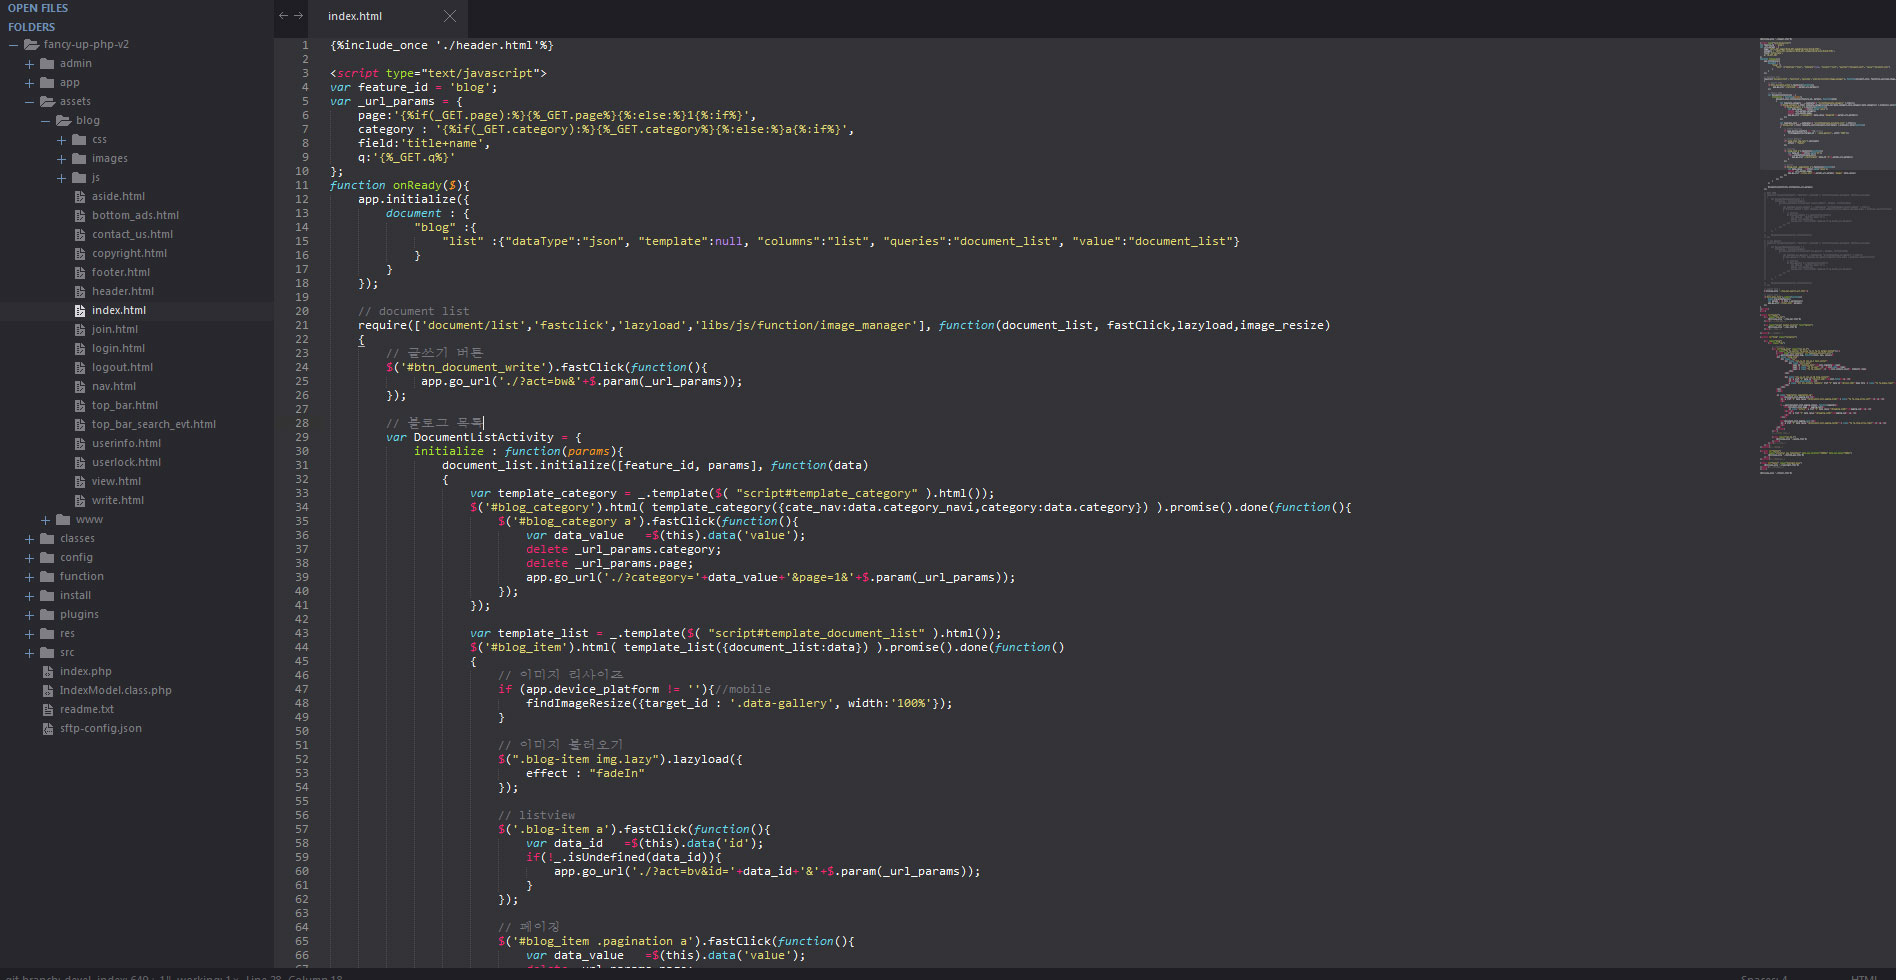1896x980 pixels.
Task: Expand the www folder
Action: click(46, 520)
